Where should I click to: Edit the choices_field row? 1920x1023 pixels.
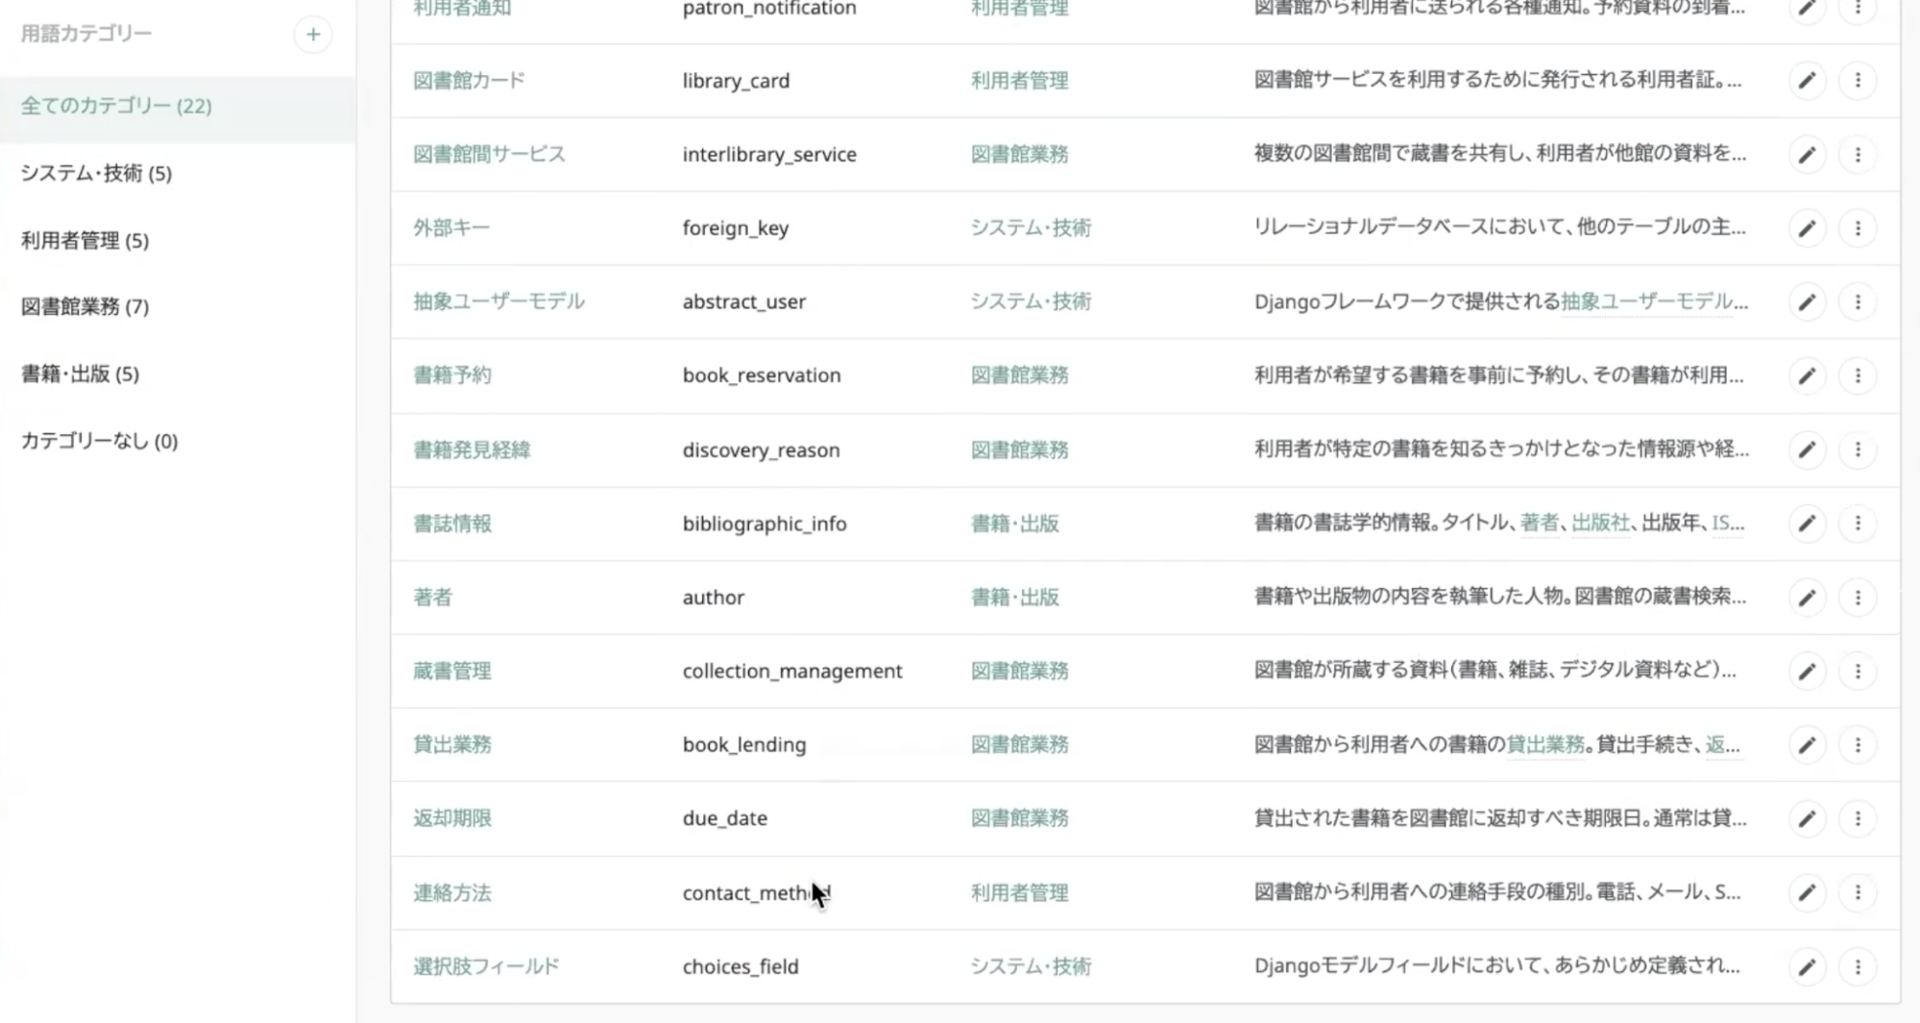tap(1807, 967)
